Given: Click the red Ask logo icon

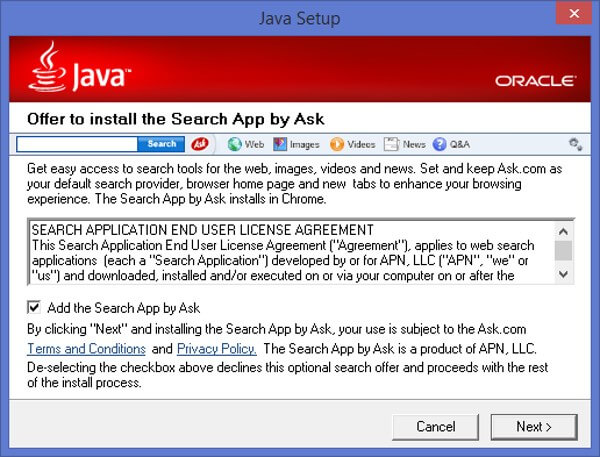Looking at the screenshot, I should [198, 144].
